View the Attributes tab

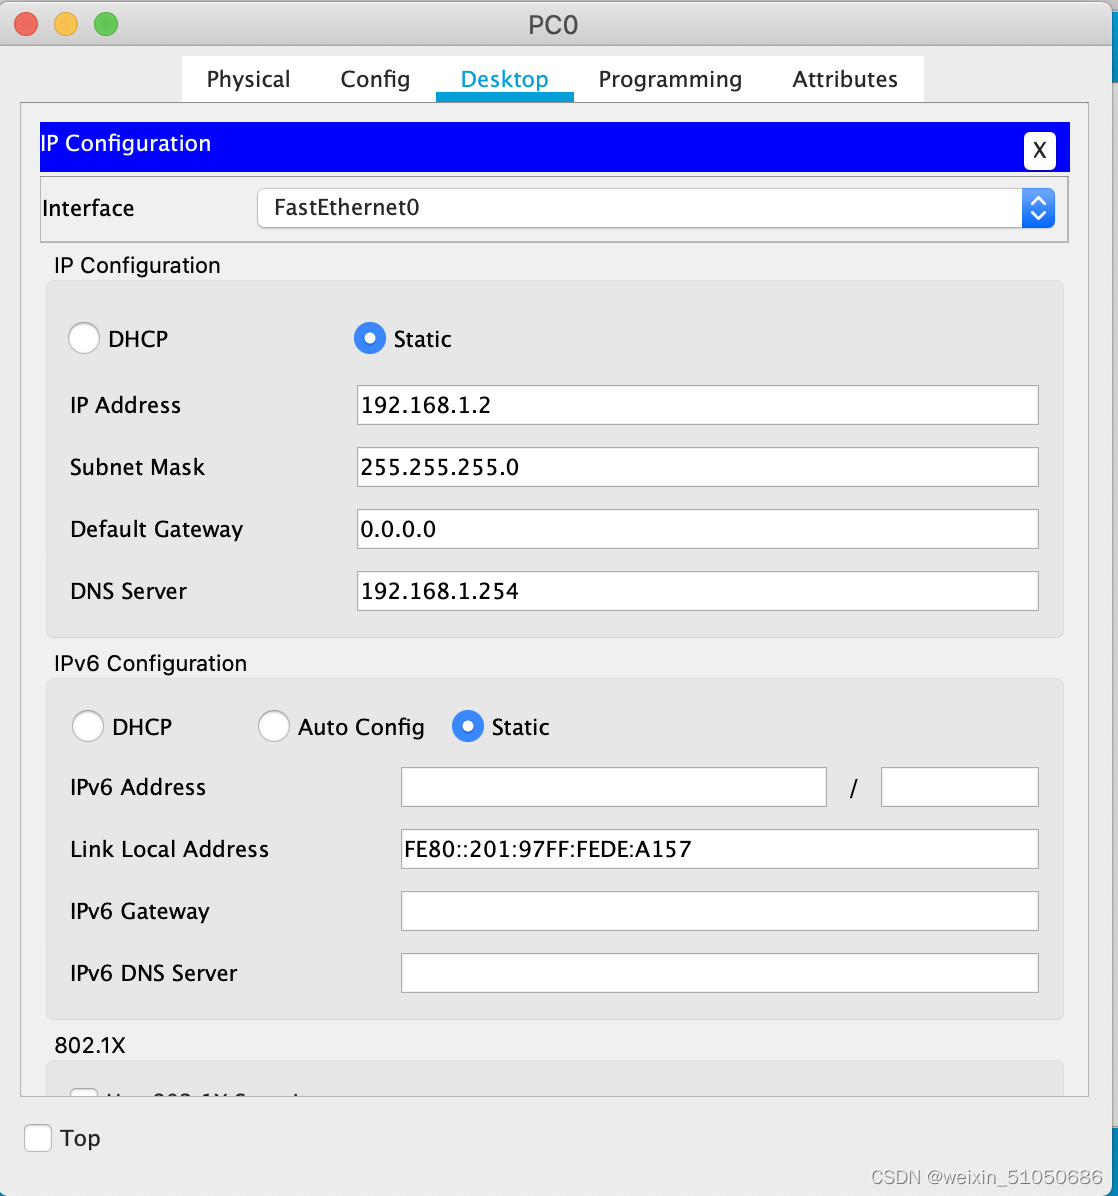pyautogui.click(x=845, y=79)
